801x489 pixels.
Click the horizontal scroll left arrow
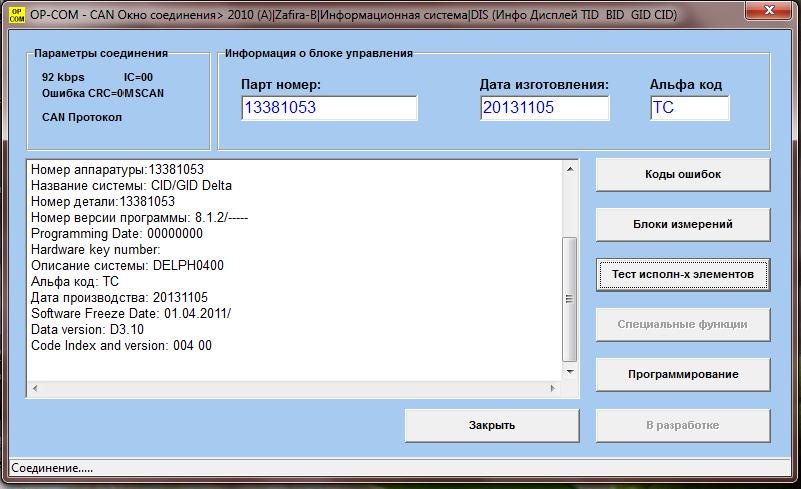(x=35, y=388)
